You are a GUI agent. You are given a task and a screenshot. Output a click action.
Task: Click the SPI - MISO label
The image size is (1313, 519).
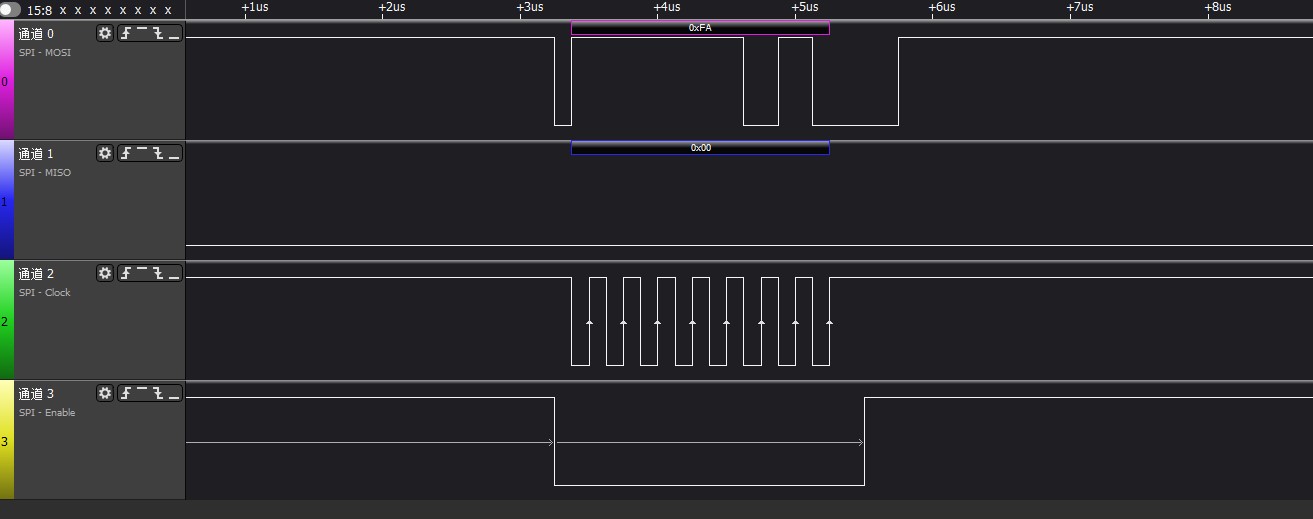click(x=45, y=172)
